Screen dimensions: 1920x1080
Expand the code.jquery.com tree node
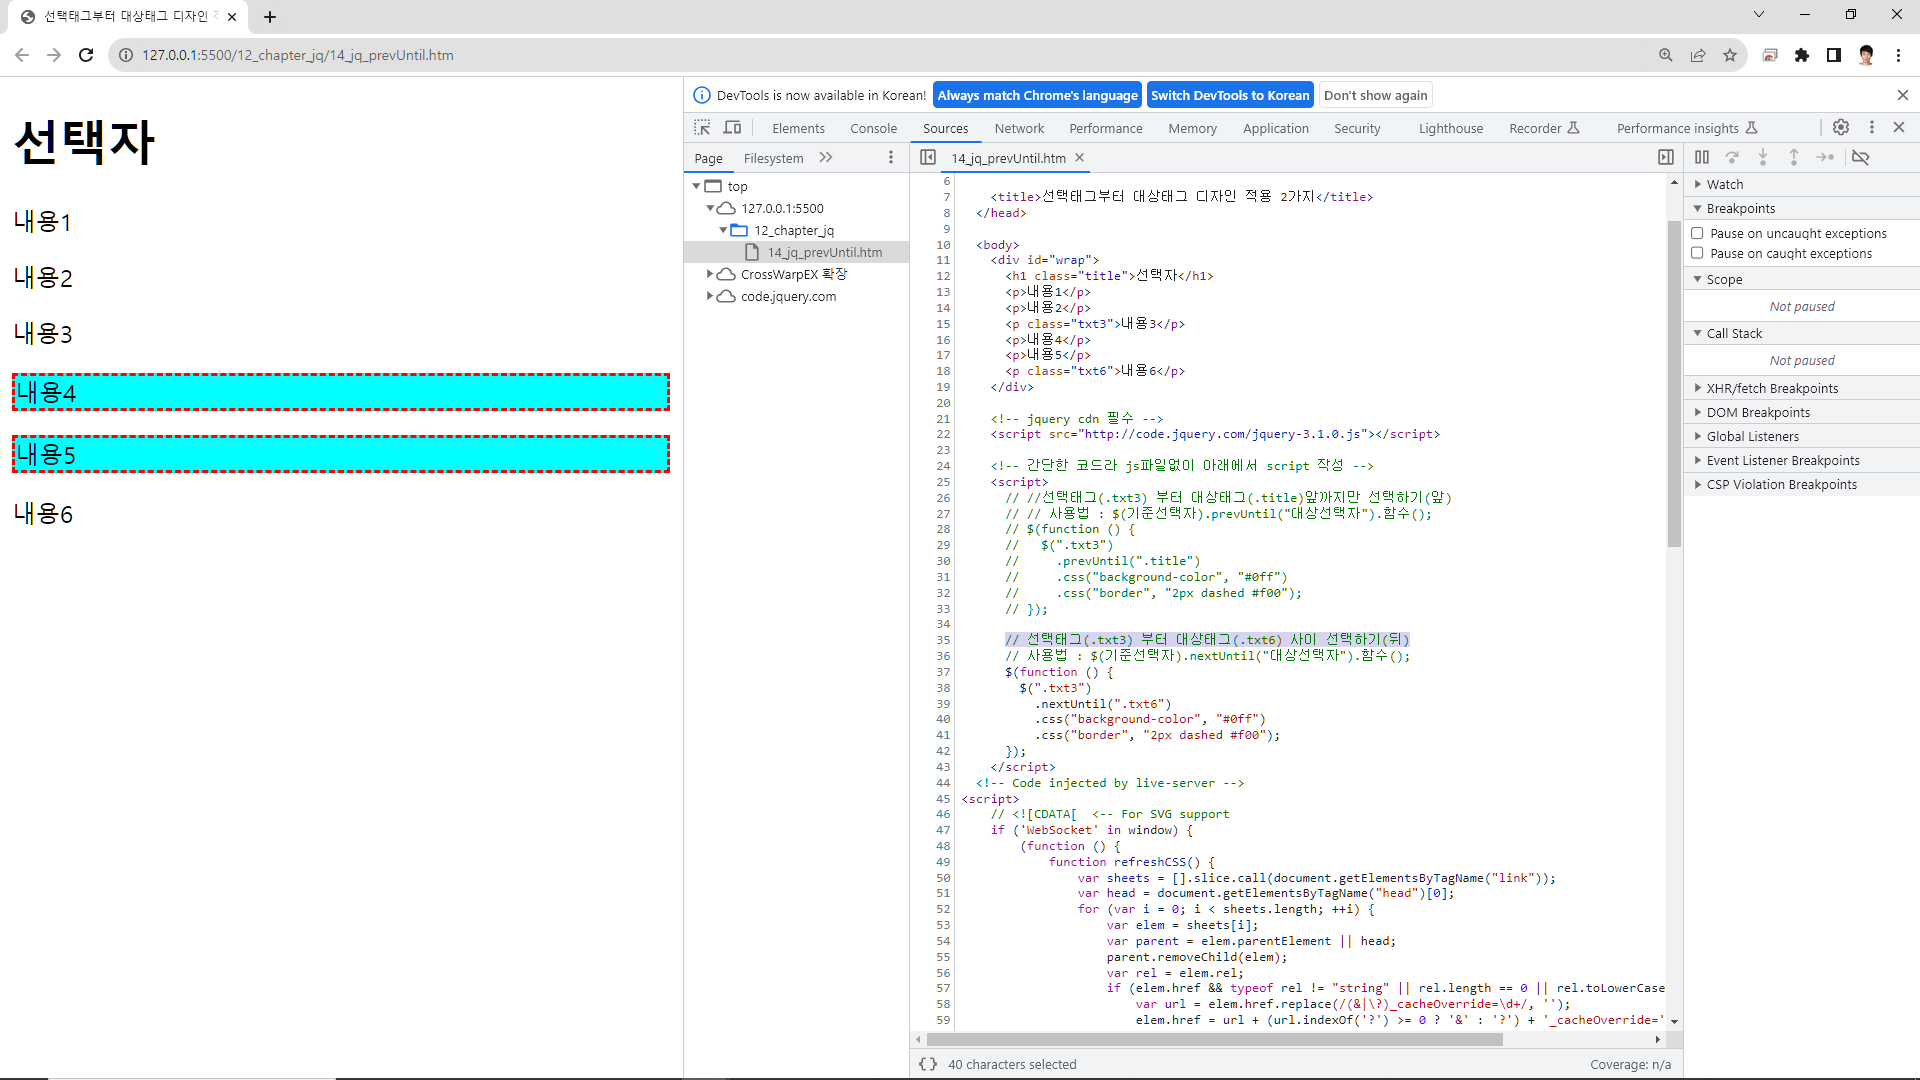pos(710,296)
